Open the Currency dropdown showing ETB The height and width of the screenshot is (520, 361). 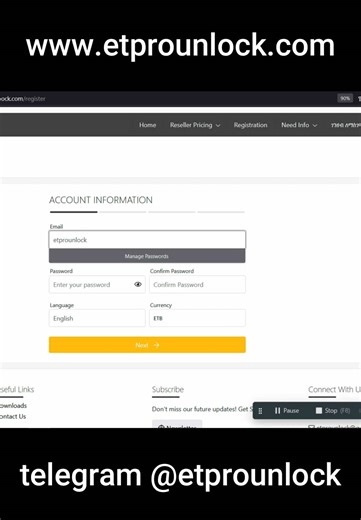[x=197, y=318]
